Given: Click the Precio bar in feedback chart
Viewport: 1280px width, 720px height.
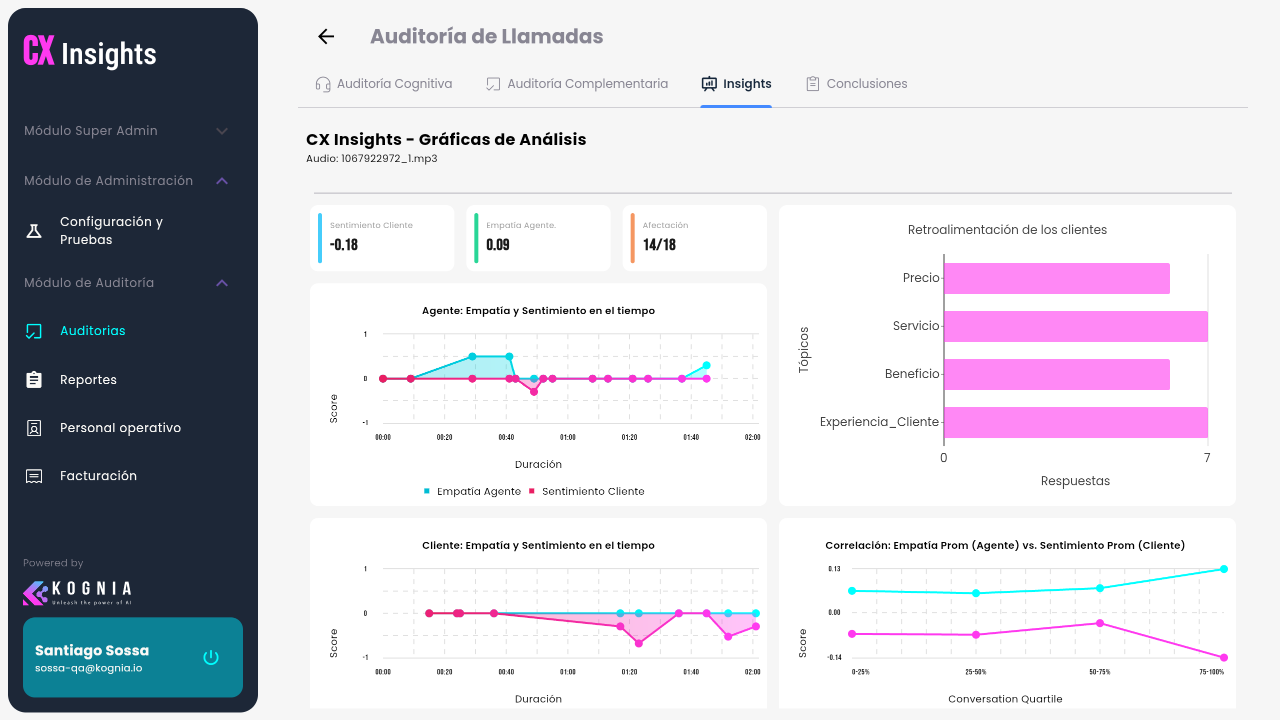Looking at the screenshot, I should (1057, 278).
